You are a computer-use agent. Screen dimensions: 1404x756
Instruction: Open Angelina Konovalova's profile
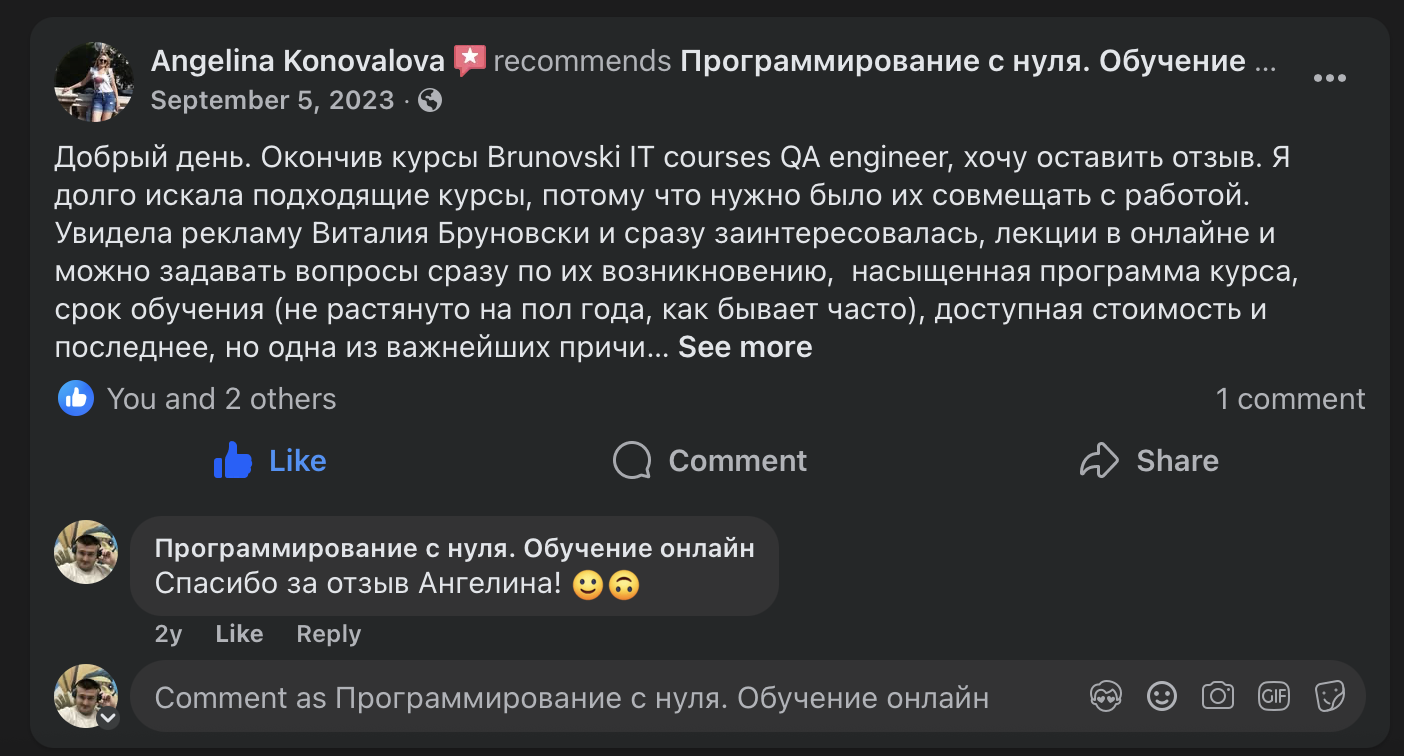(296, 60)
